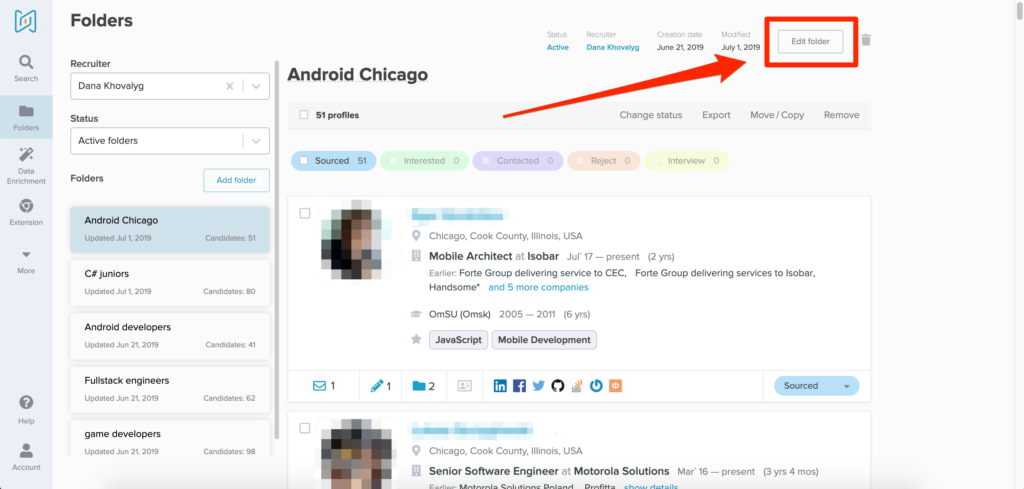Open the Status Active folders dropdown

click(x=170, y=140)
